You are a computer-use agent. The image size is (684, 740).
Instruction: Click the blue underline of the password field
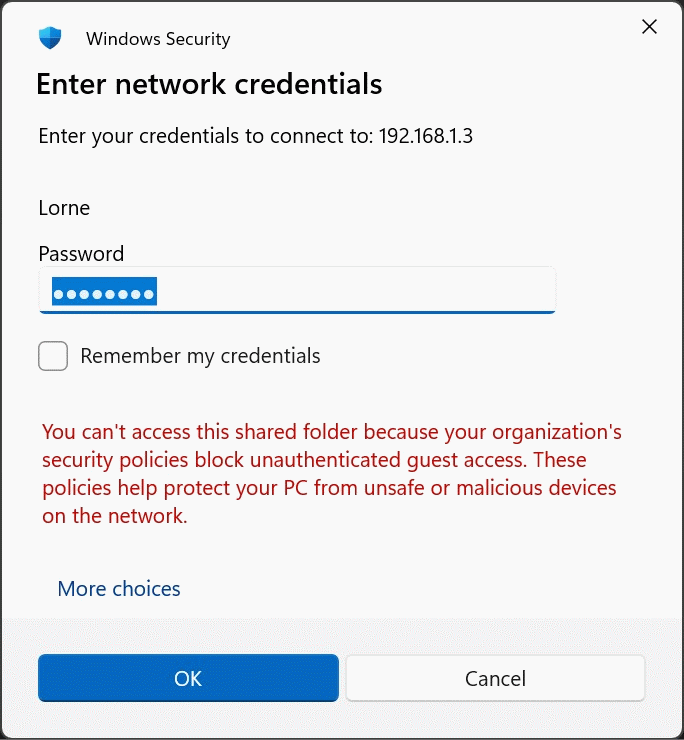coord(297,311)
